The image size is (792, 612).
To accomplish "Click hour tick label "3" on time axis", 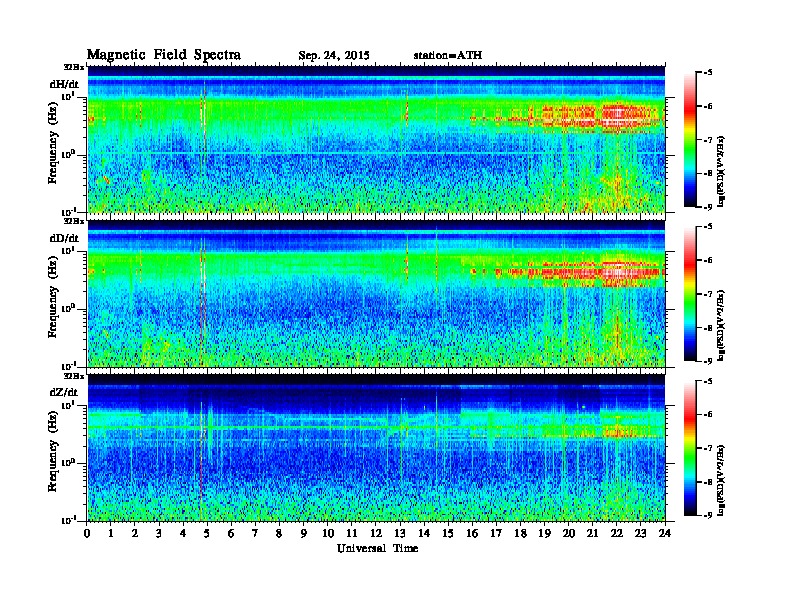I will [x=159, y=533].
